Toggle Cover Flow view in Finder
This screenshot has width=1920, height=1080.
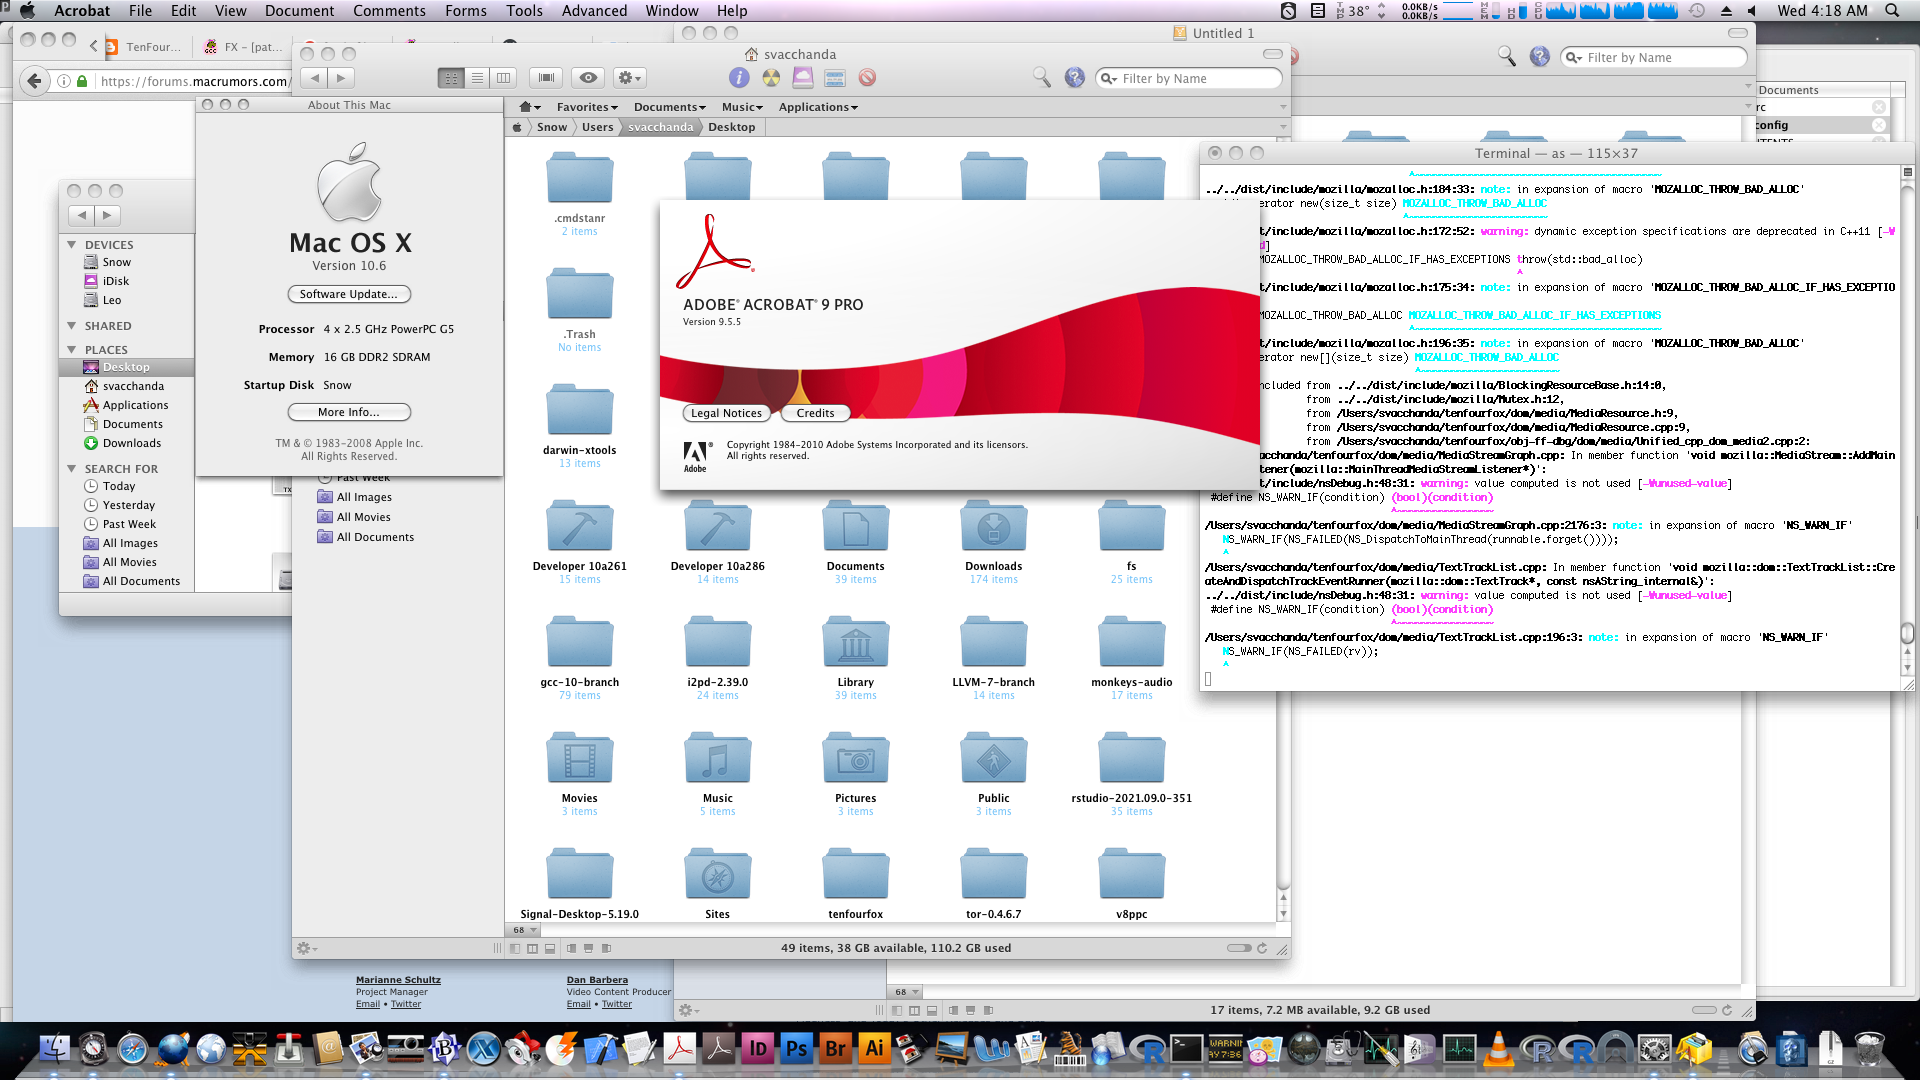546,78
